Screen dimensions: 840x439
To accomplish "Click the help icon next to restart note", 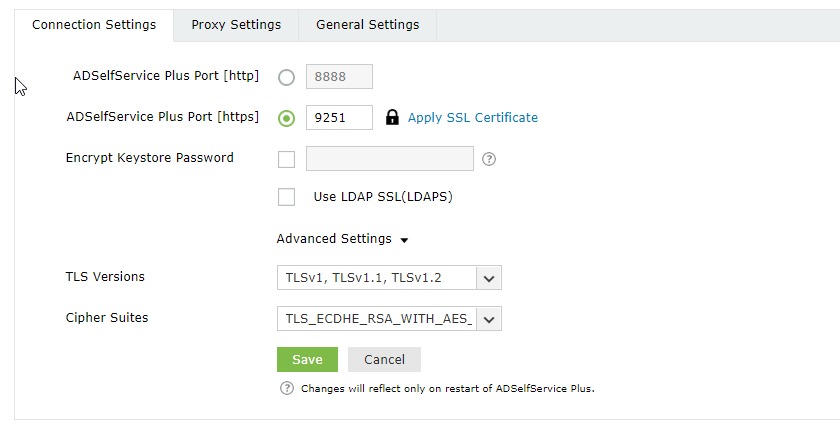I will [x=287, y=388].
